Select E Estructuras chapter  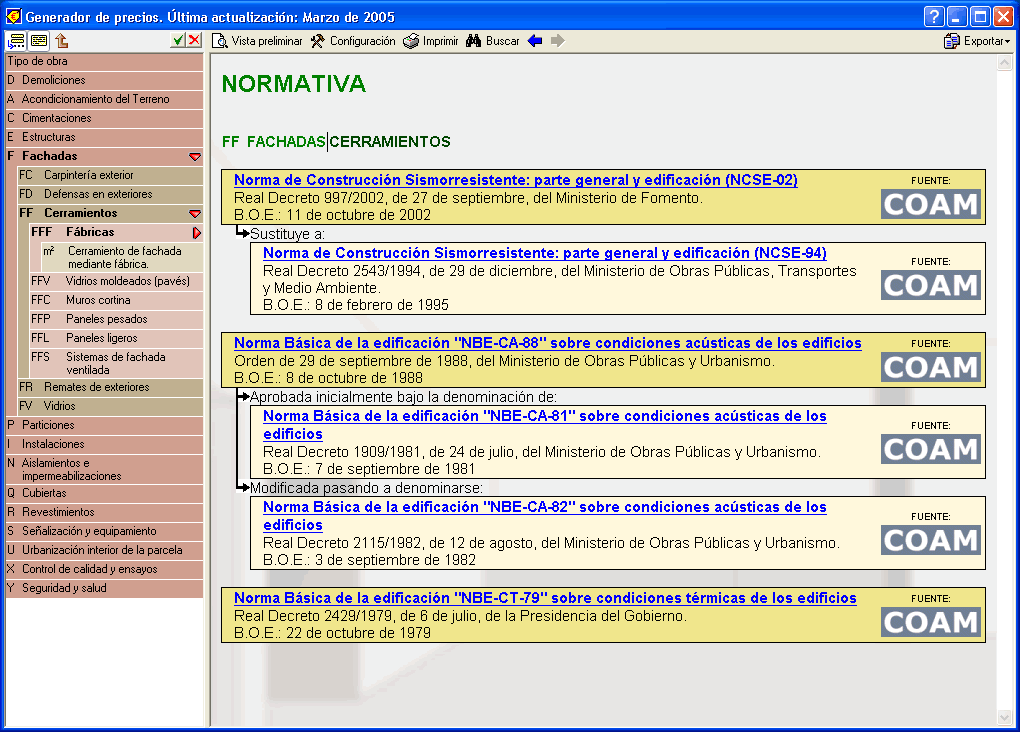coord(104,137)
